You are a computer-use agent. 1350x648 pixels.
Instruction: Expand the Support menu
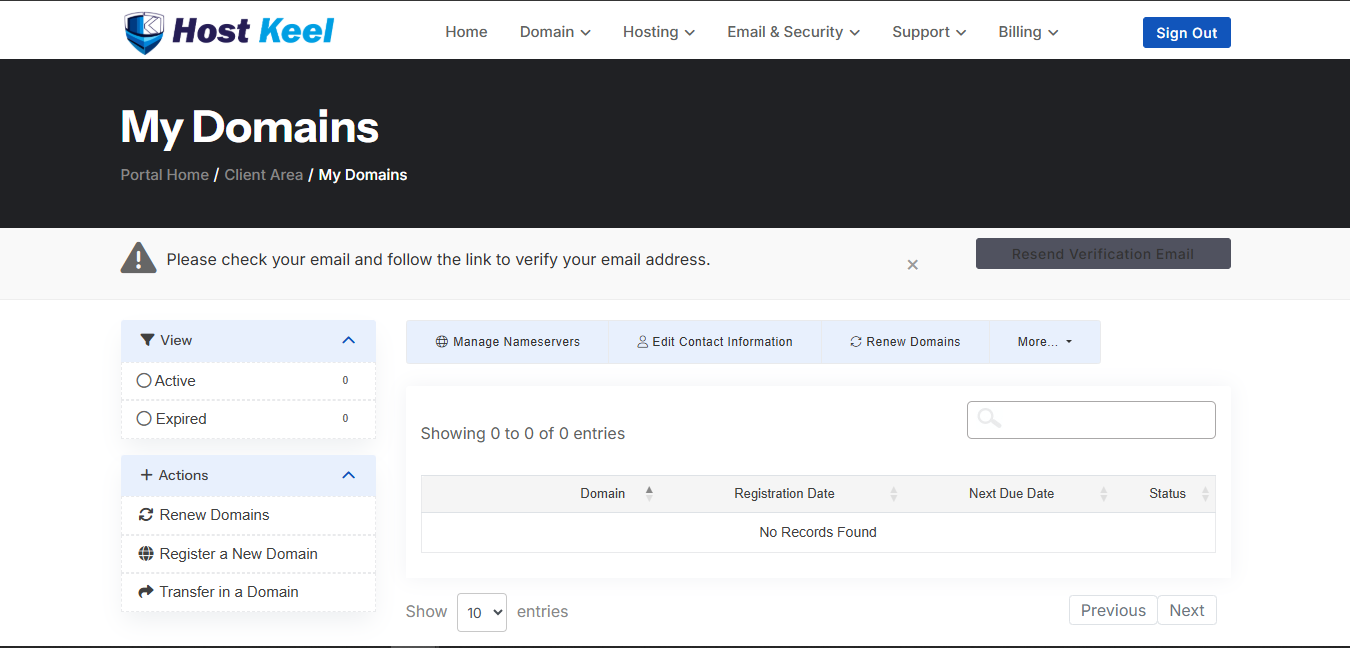(x=929, y=32)
